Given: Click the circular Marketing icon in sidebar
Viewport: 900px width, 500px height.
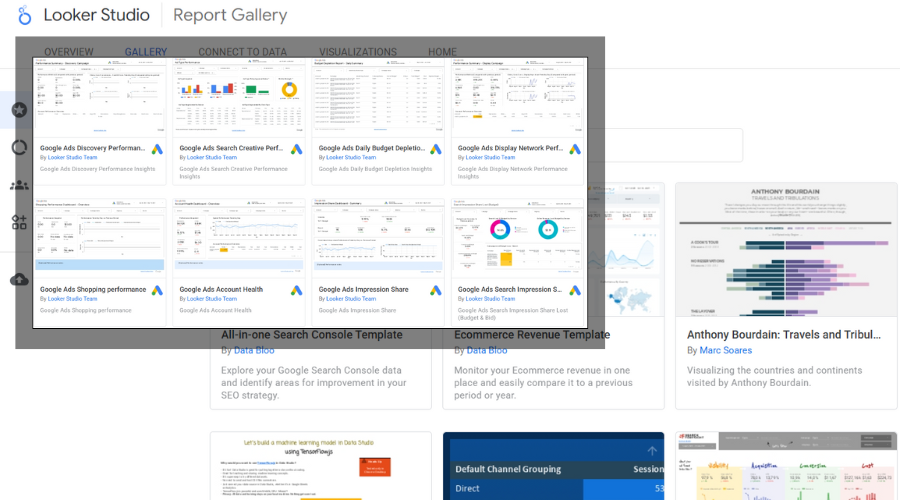Looking at the screenshot, I should pyautogui.click(x=19, y=147).
